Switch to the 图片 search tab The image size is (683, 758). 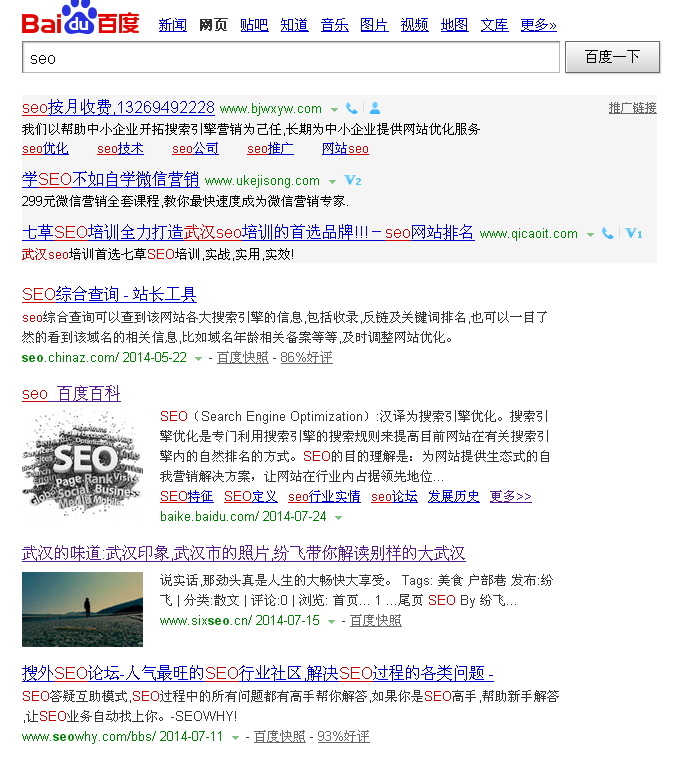pyautogui.click(x=374, y=25)
